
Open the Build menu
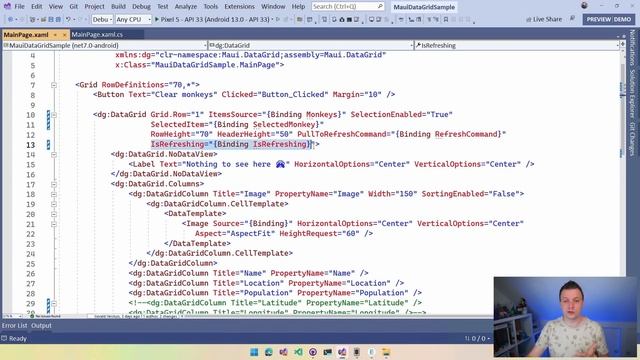pos(118,7)
